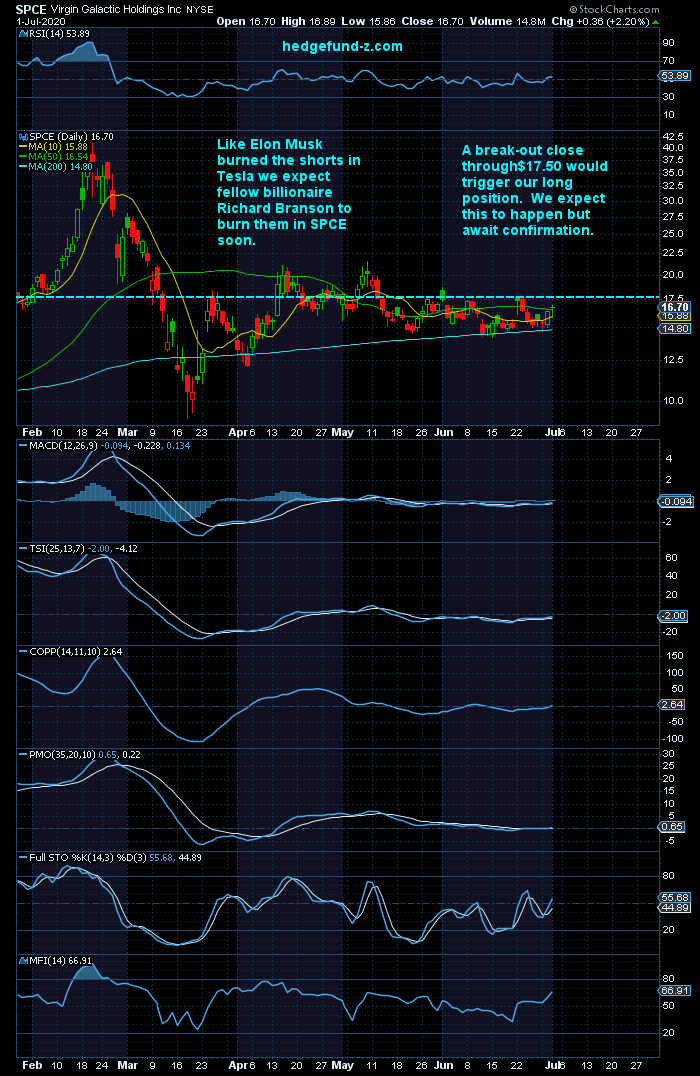Click the marker icon before RSI(14)
Image resolution: width=700 pixels, height=1076 pixels.
[23, 34]
